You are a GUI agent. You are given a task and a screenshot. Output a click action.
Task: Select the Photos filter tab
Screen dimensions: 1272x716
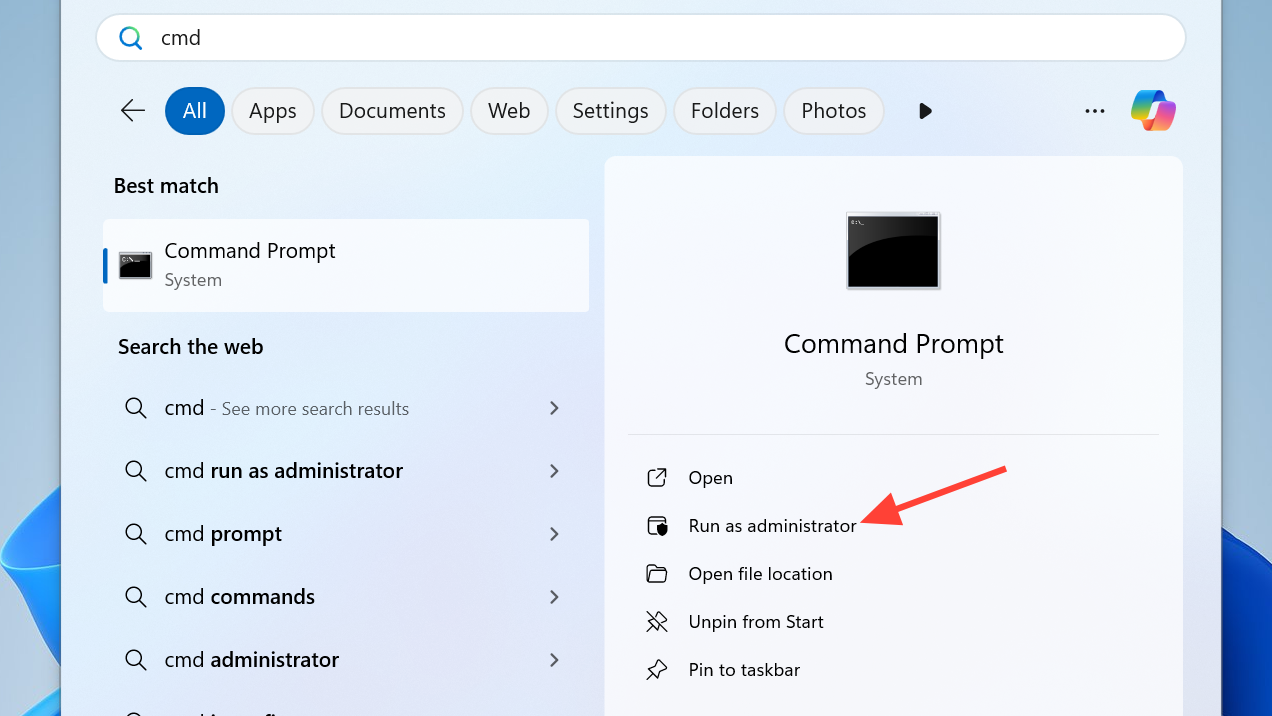coord(833,111)
